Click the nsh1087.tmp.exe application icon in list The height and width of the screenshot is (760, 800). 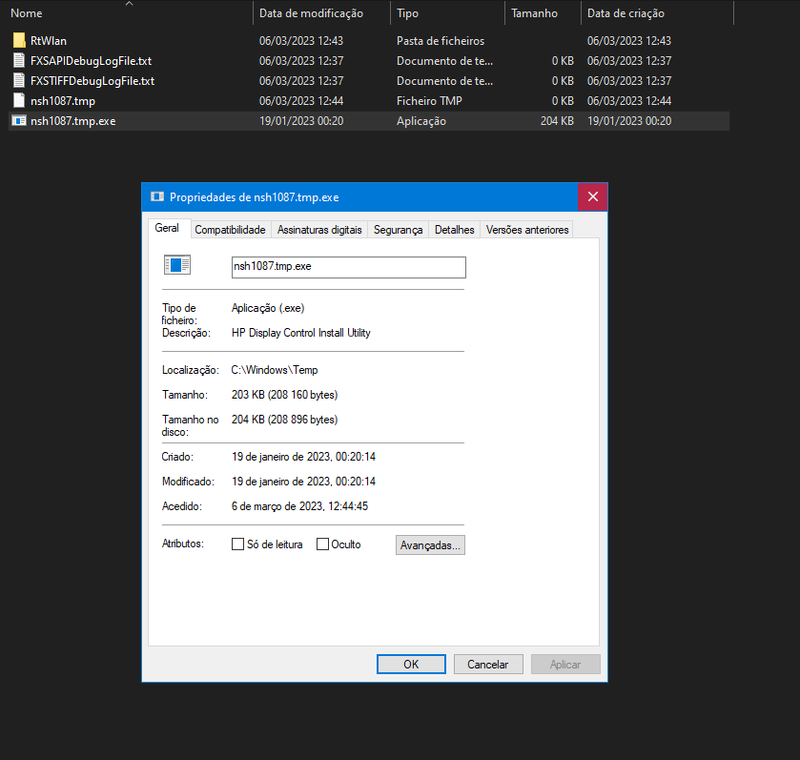19,121
